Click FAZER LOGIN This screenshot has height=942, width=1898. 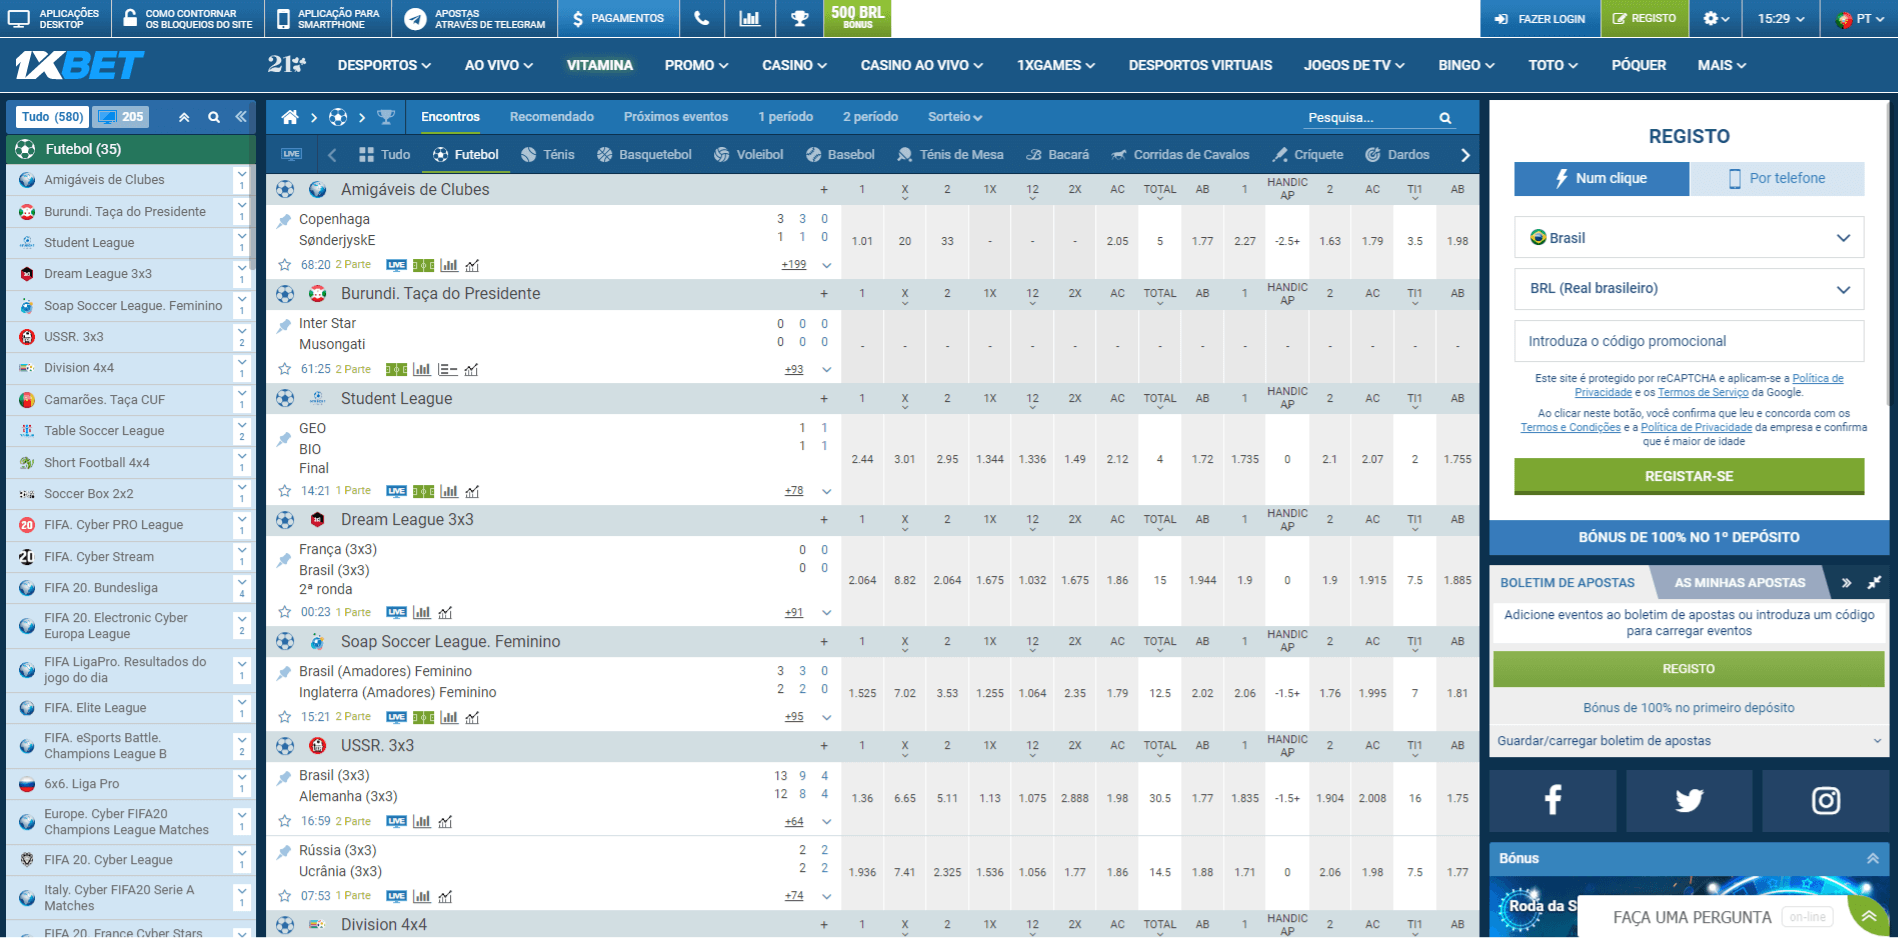click(x=1540, y=18)
